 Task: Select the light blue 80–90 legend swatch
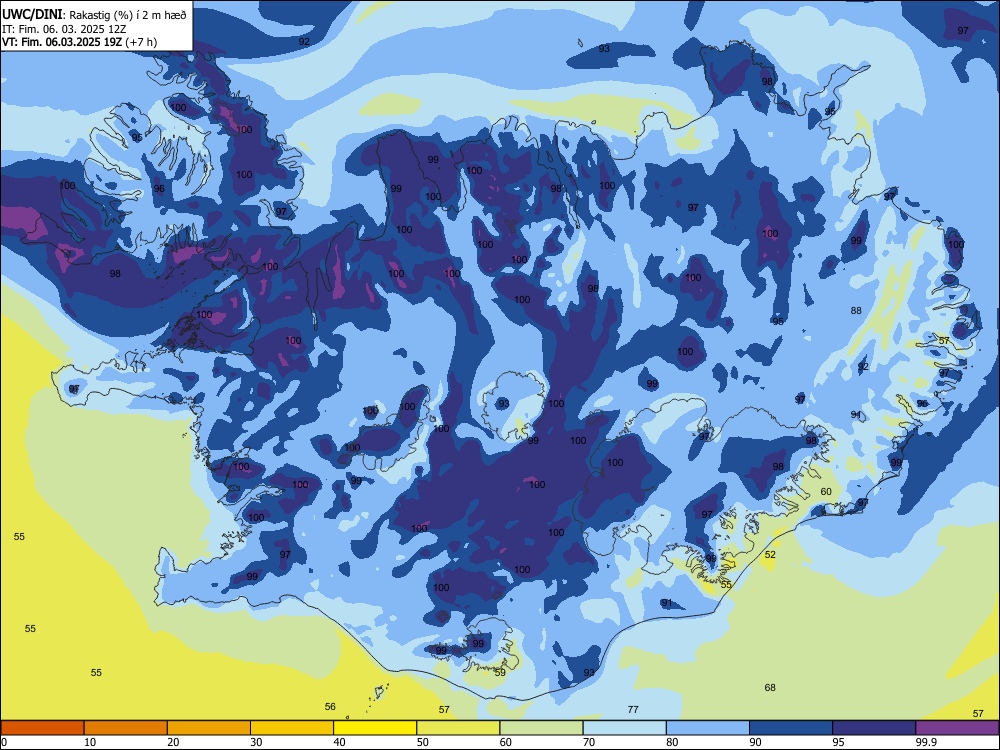pyautogui.click(x=708, y=728)
